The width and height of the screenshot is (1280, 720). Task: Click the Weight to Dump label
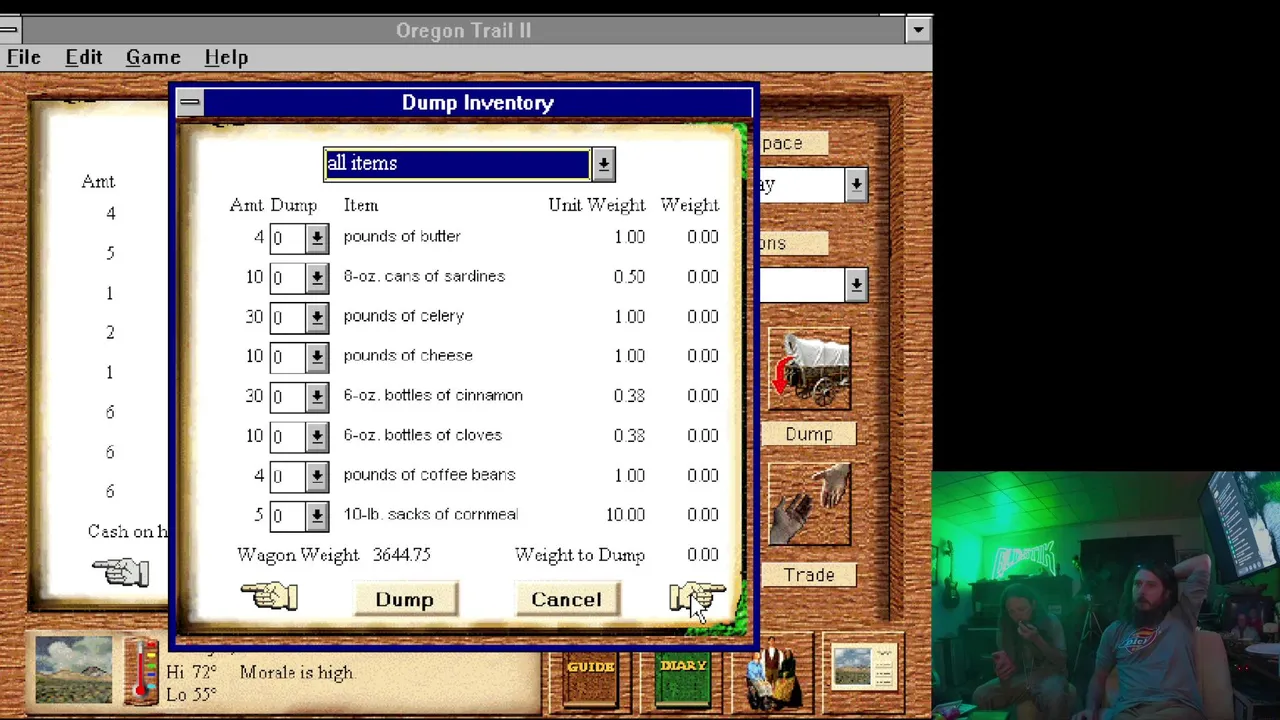click(580, 555)
